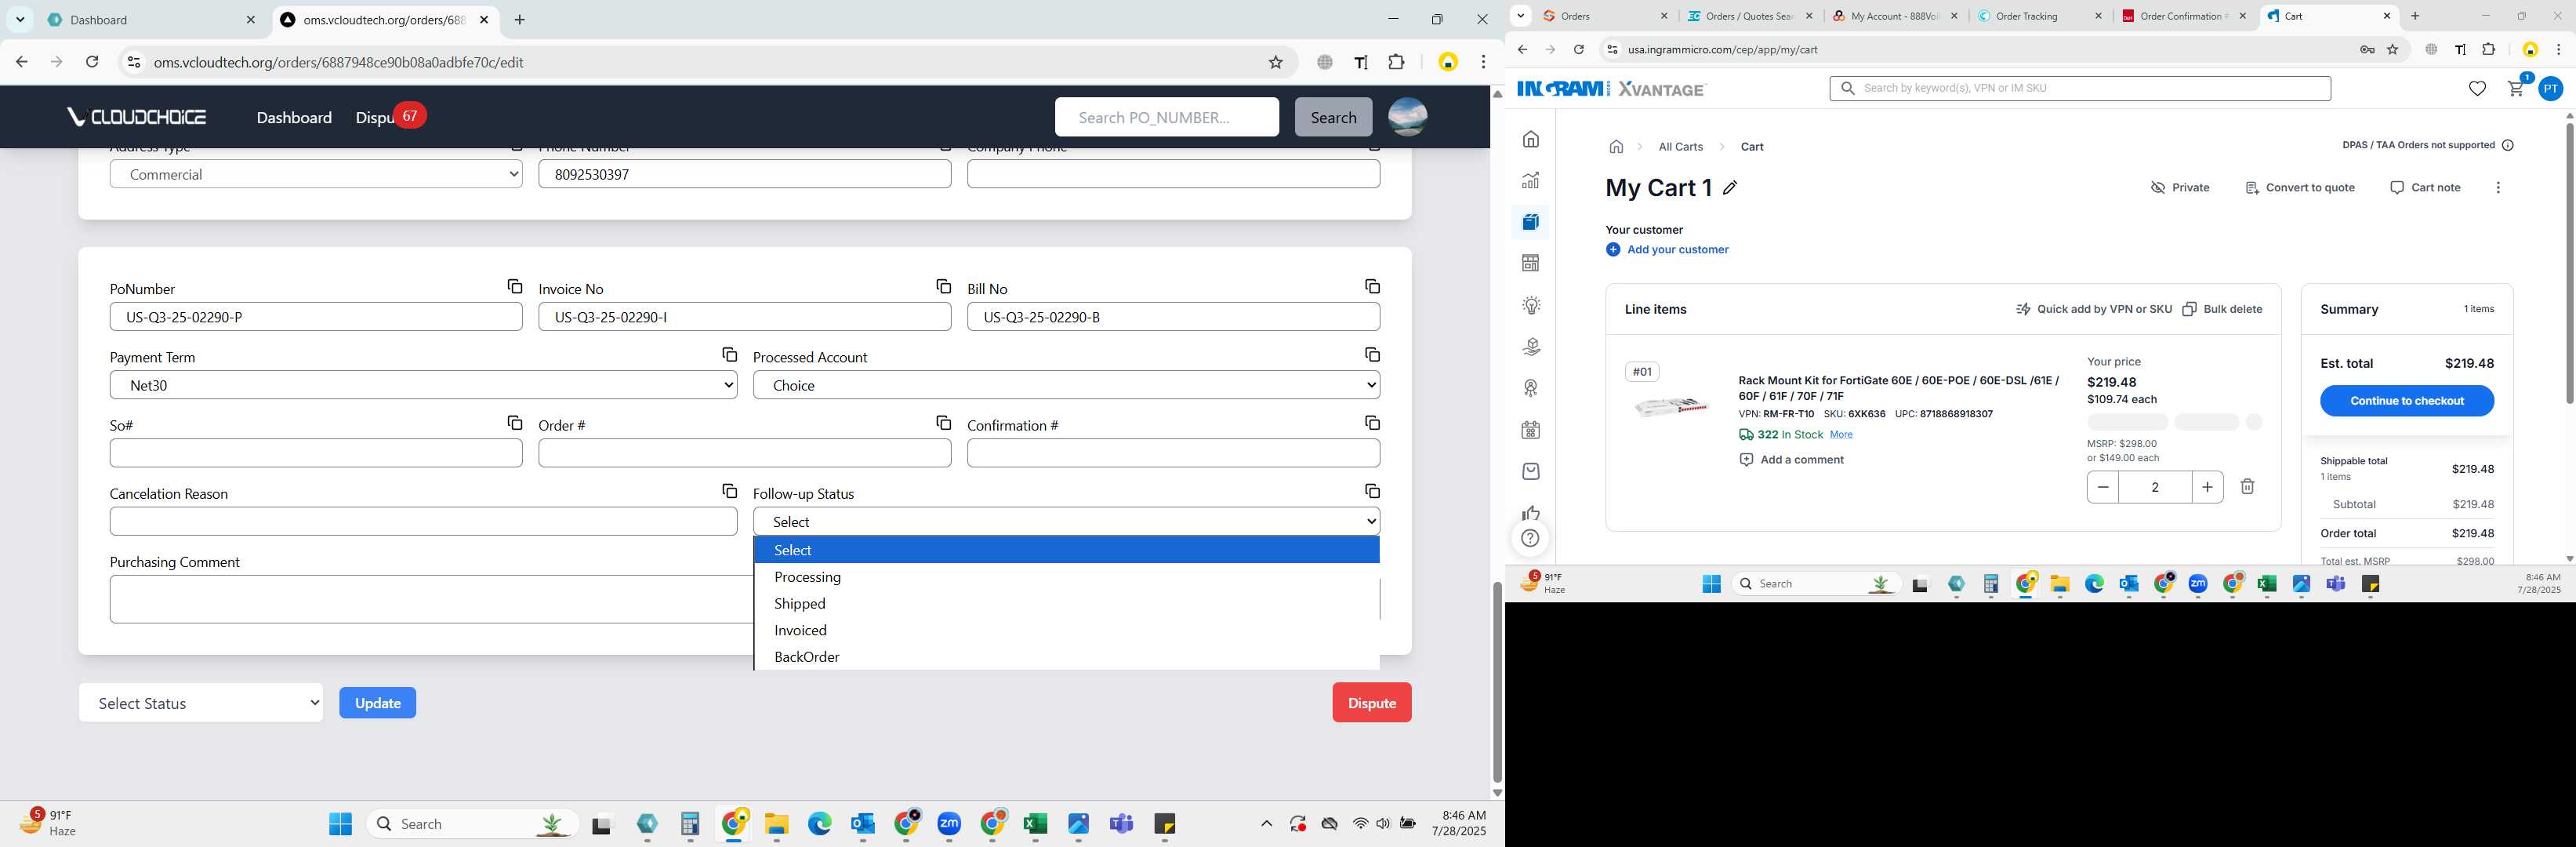
Task: Copy the Bill No value
Action: coord(1372,287)
